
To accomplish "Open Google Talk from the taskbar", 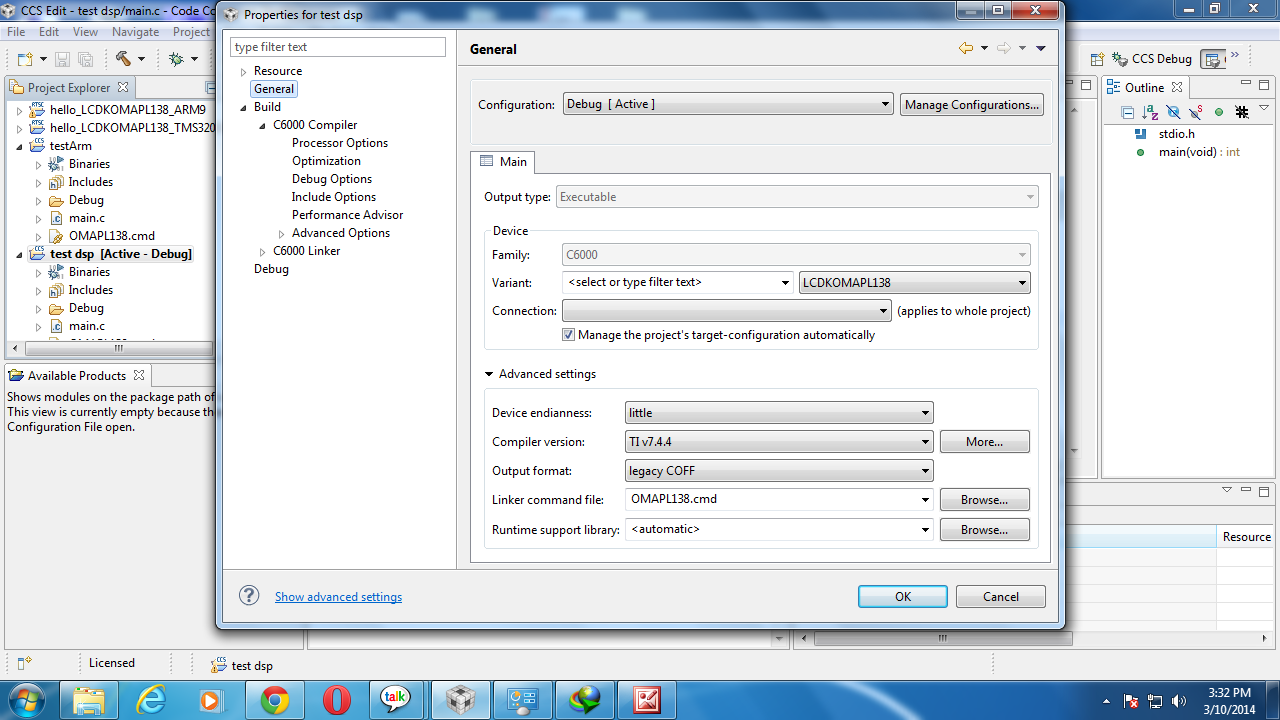I will pyautogui.click(x=397, y=700).
